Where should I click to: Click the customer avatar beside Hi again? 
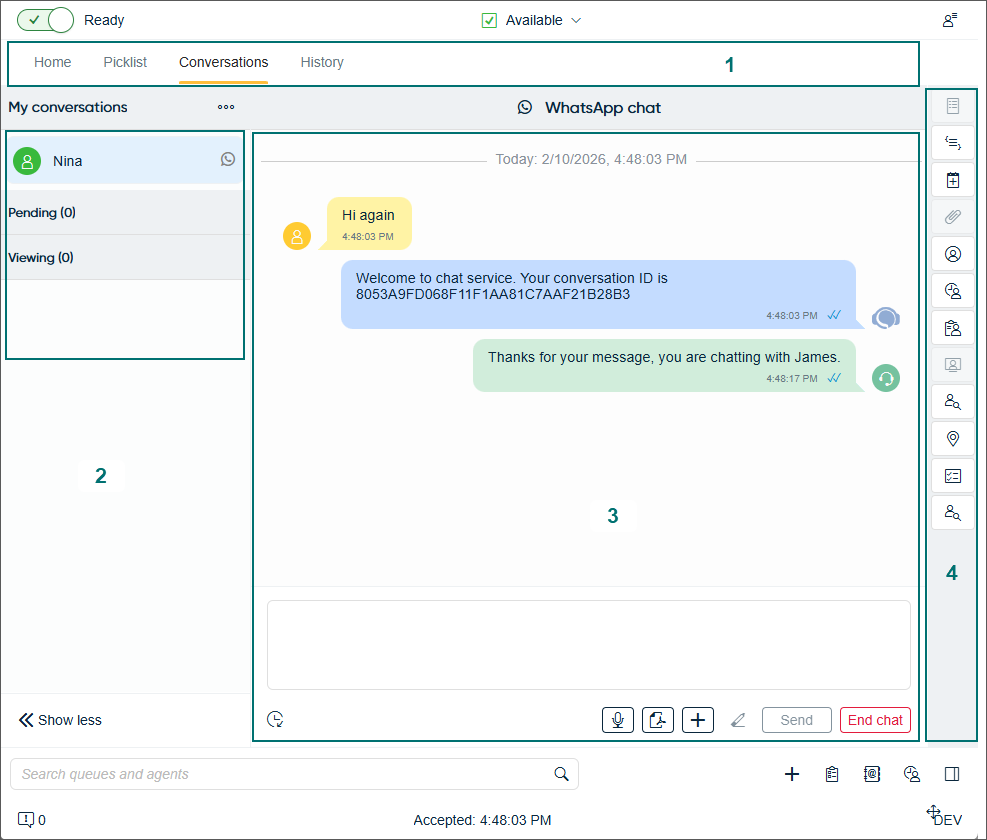coord(296,236)
